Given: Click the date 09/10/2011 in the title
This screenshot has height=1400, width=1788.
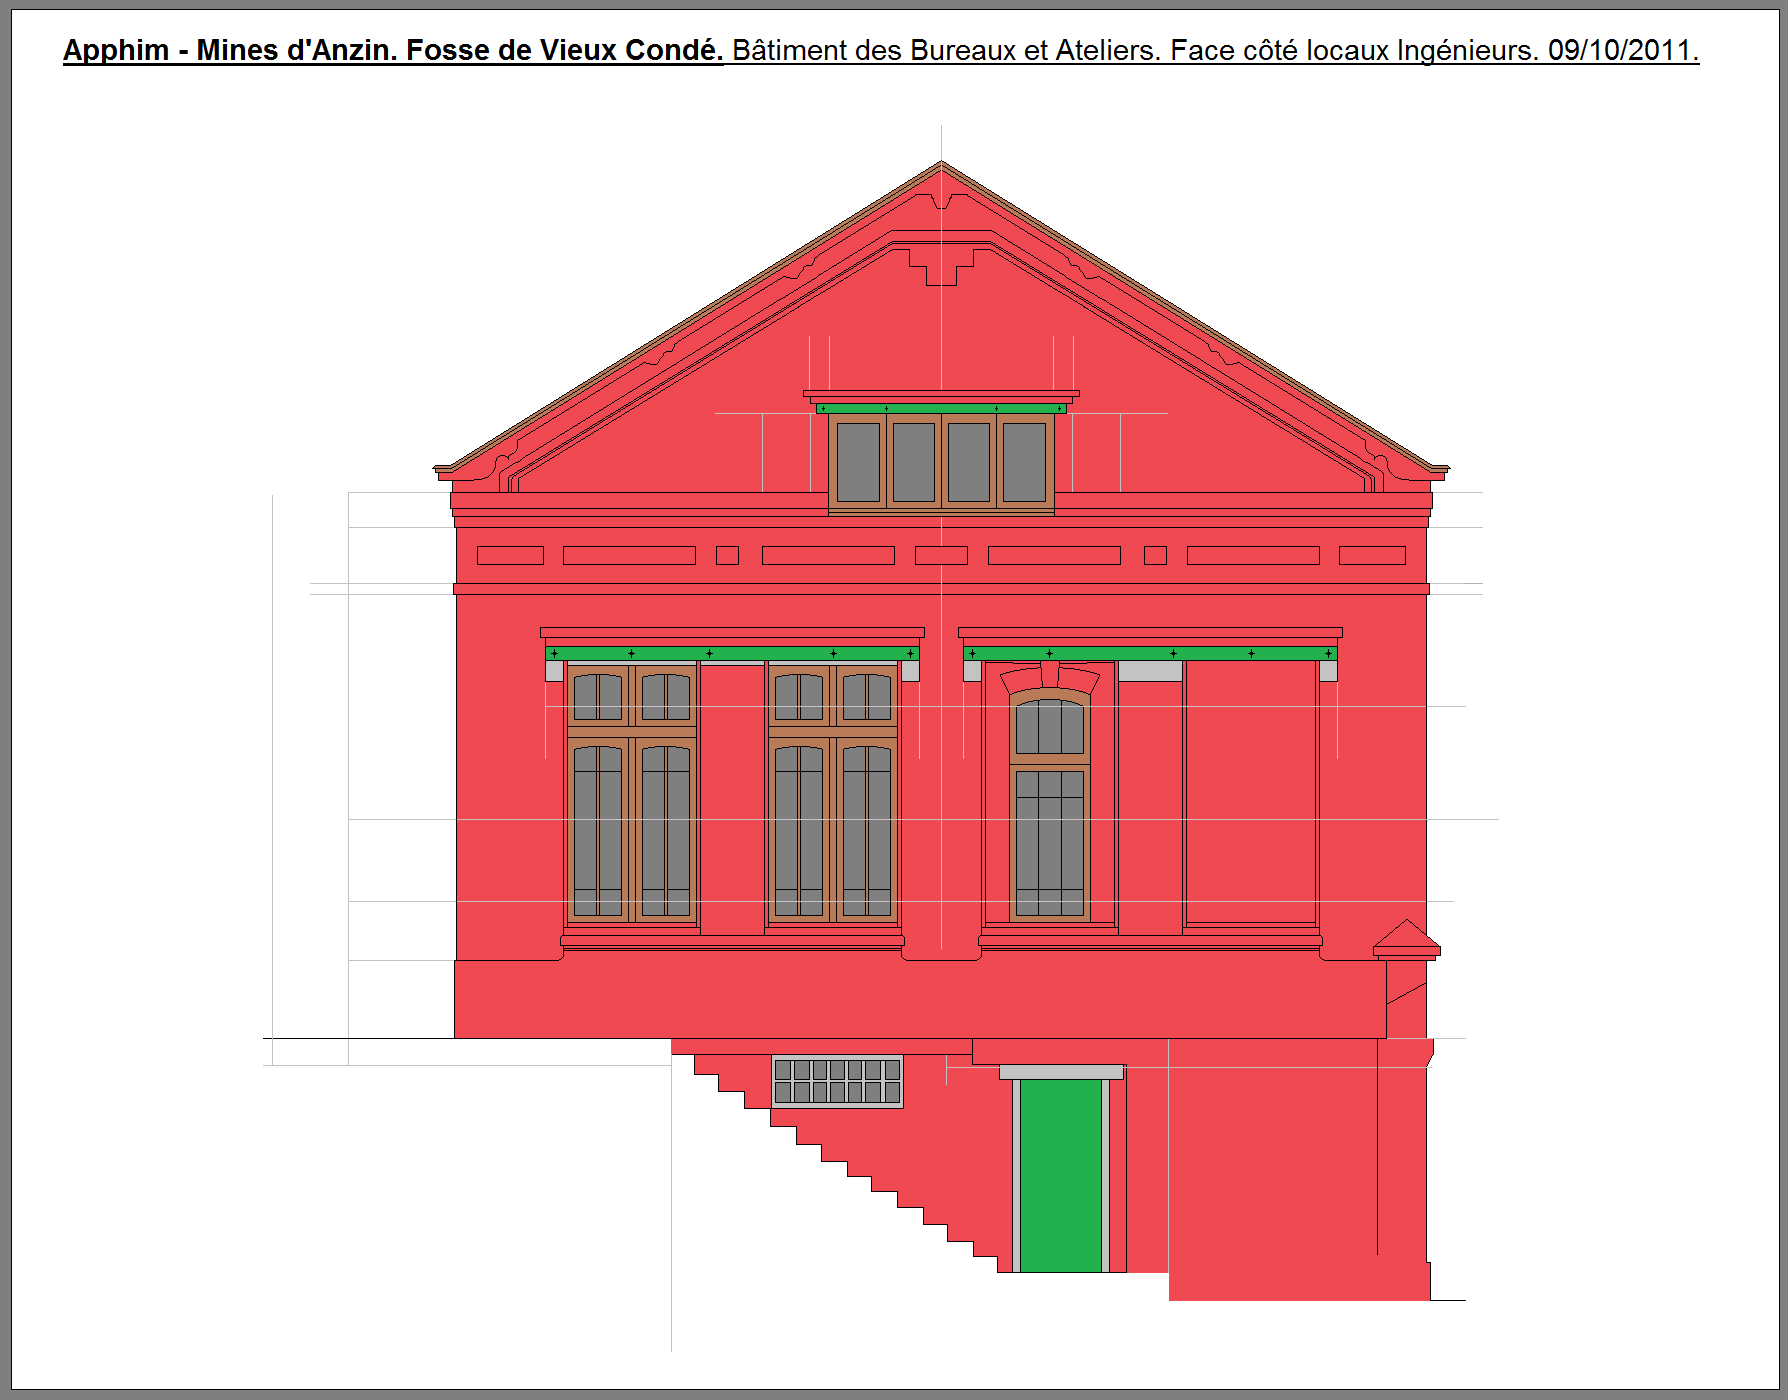Looking at the screenshot, I should coord(1621,50).
